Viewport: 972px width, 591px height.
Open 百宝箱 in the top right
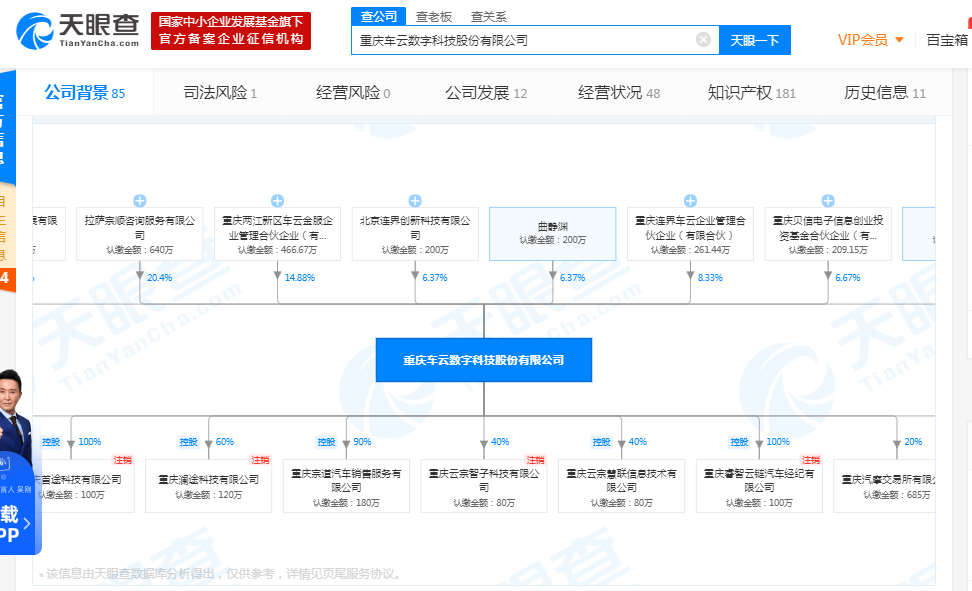coord(946,39)
